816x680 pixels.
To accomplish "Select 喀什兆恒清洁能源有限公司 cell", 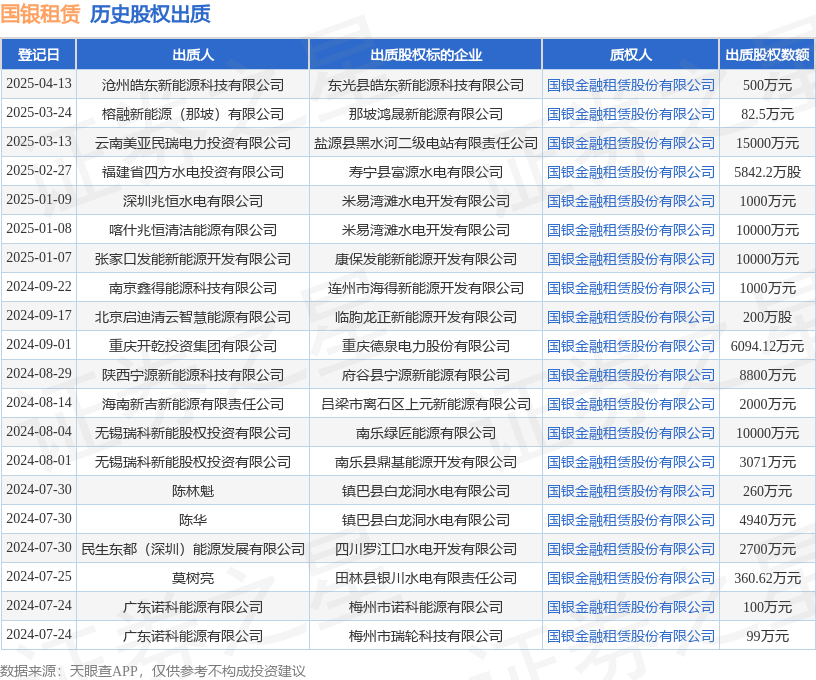I will click(x=193, y=230).
